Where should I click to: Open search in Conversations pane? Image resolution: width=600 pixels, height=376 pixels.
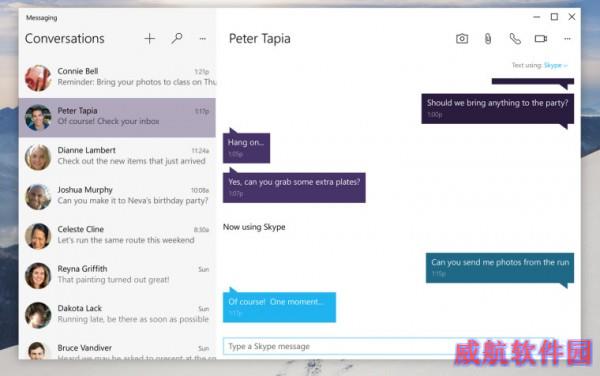click(x=177, y=38)
